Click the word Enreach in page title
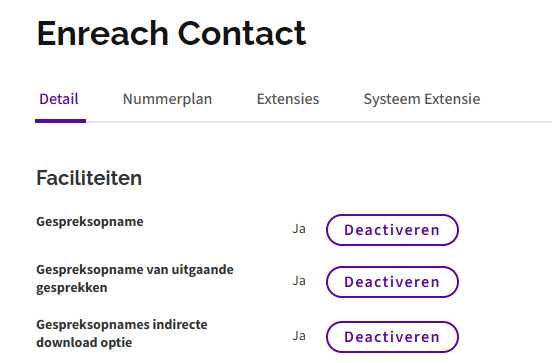Screen dimensions: 552x363 102,33
